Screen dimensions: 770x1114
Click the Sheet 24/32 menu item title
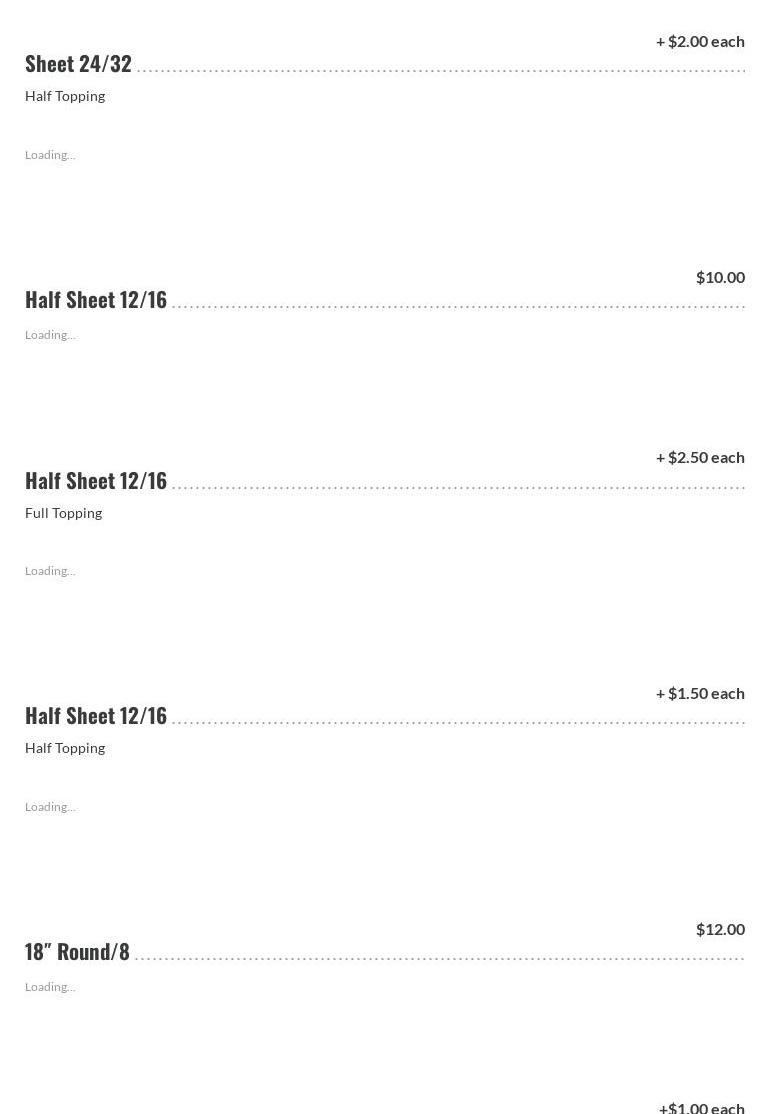(x=78, y=63)
